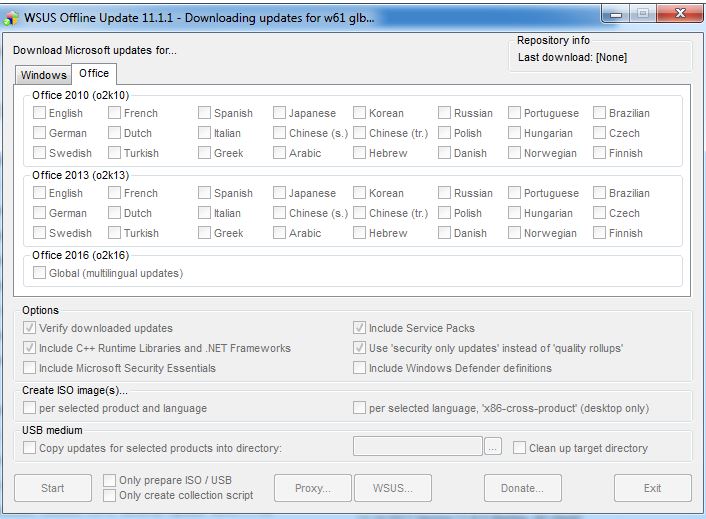Check Finnish under Office 2010
Image resolution: width=706 pixels, height=519 pixels.
(x=599, y=153)
